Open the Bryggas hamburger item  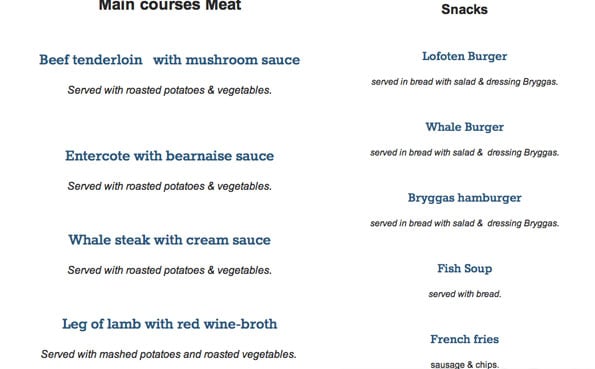point(464,198)
